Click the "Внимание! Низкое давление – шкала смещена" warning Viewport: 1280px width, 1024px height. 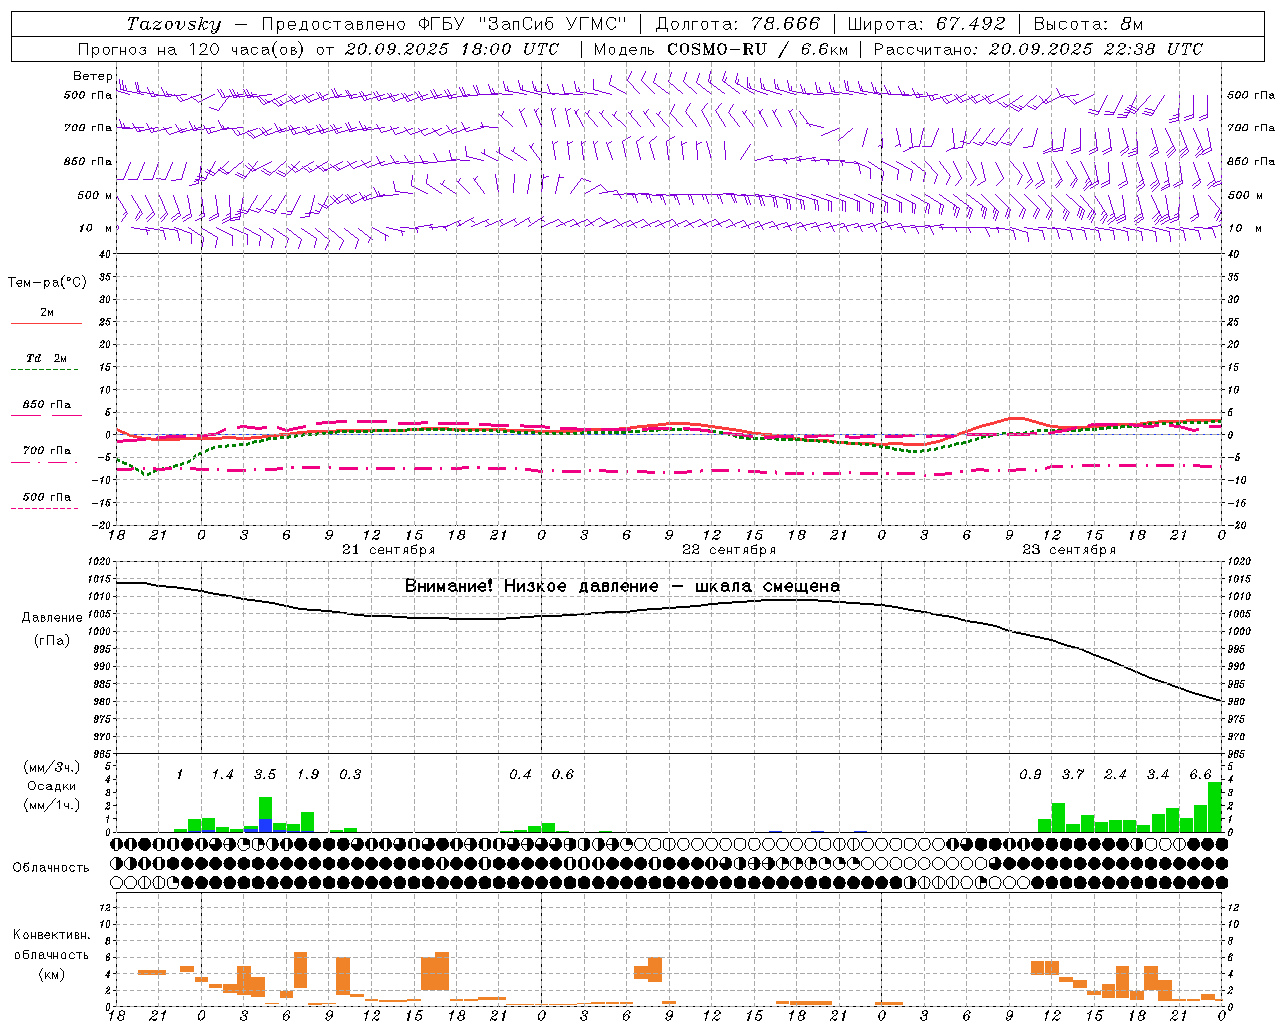pos(622,586)
